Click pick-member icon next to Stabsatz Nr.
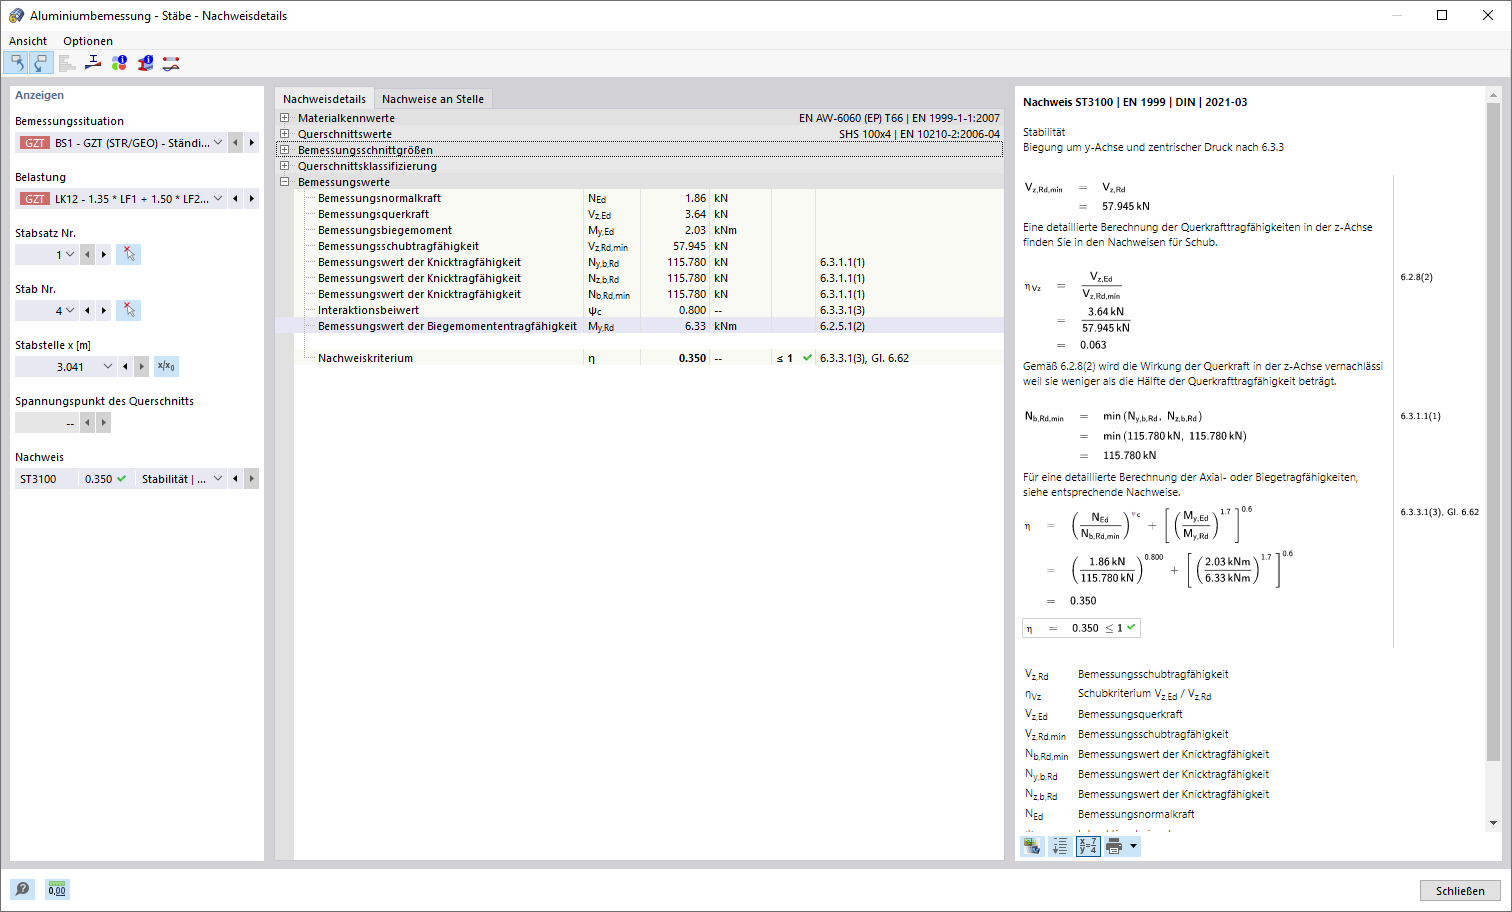Screen dimensions: 1512x912 pos(128,255)
